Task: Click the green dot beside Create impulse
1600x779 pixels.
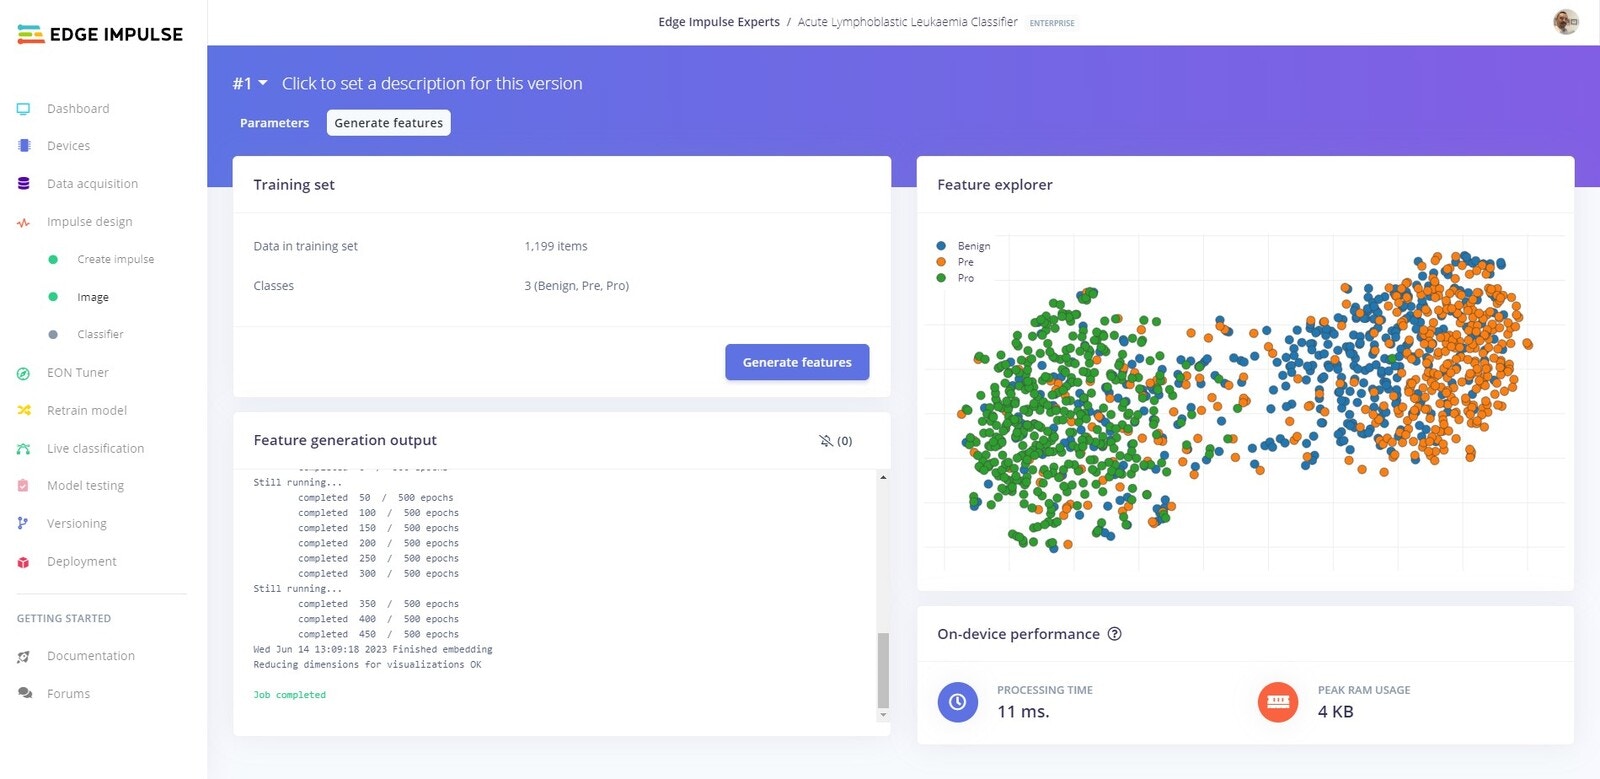Action: [x=53, y=260]
